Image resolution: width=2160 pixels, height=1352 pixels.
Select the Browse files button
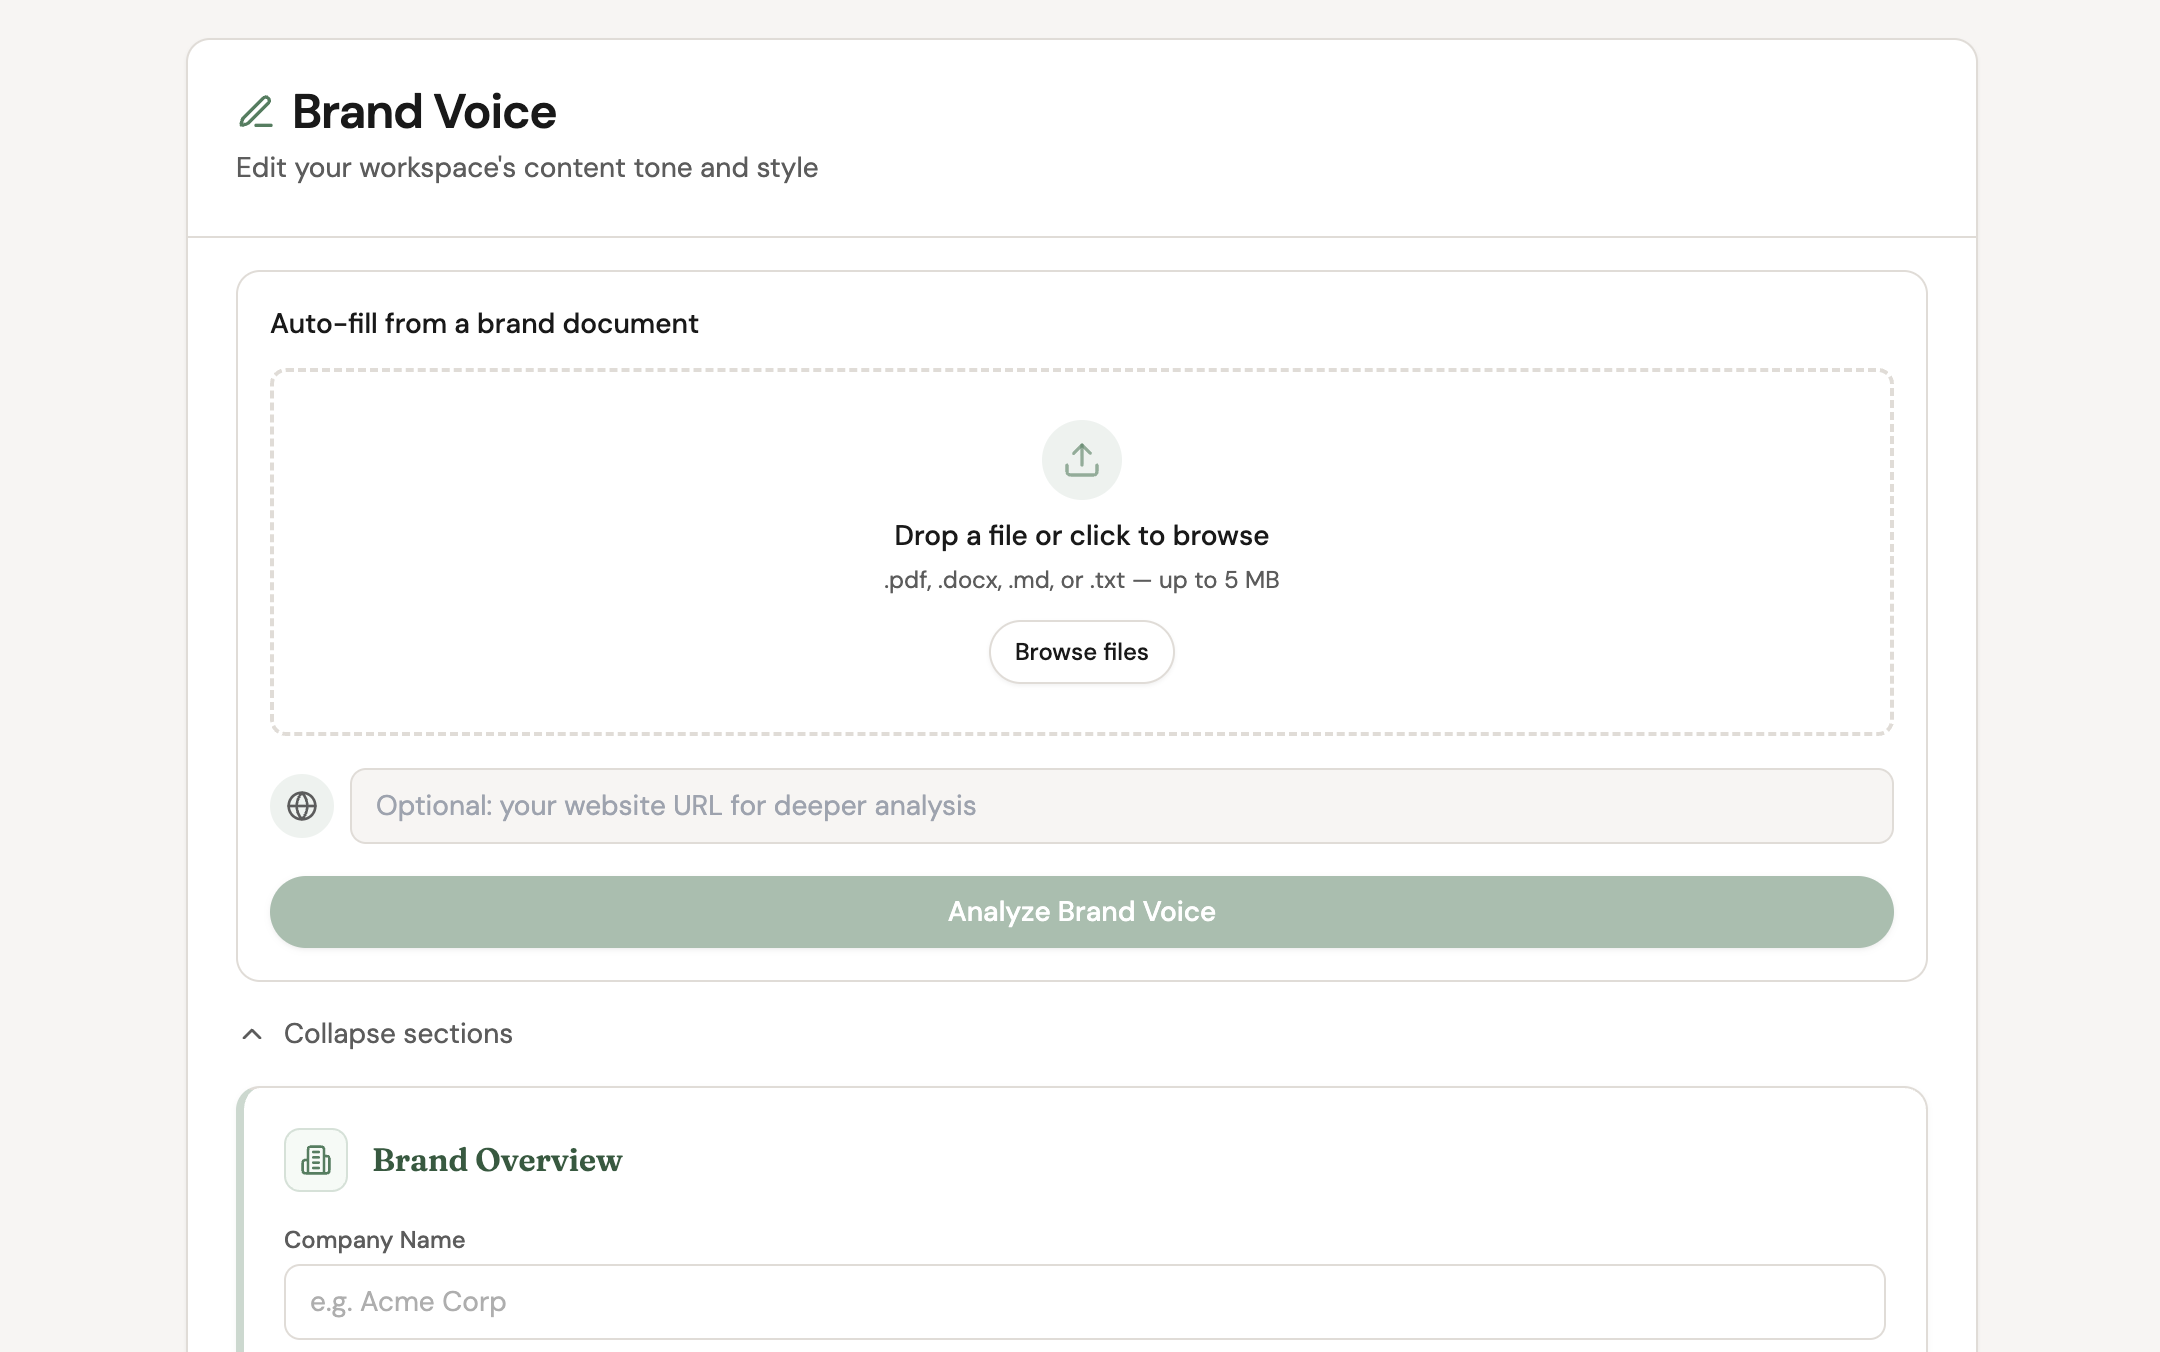click(1081, 652)
